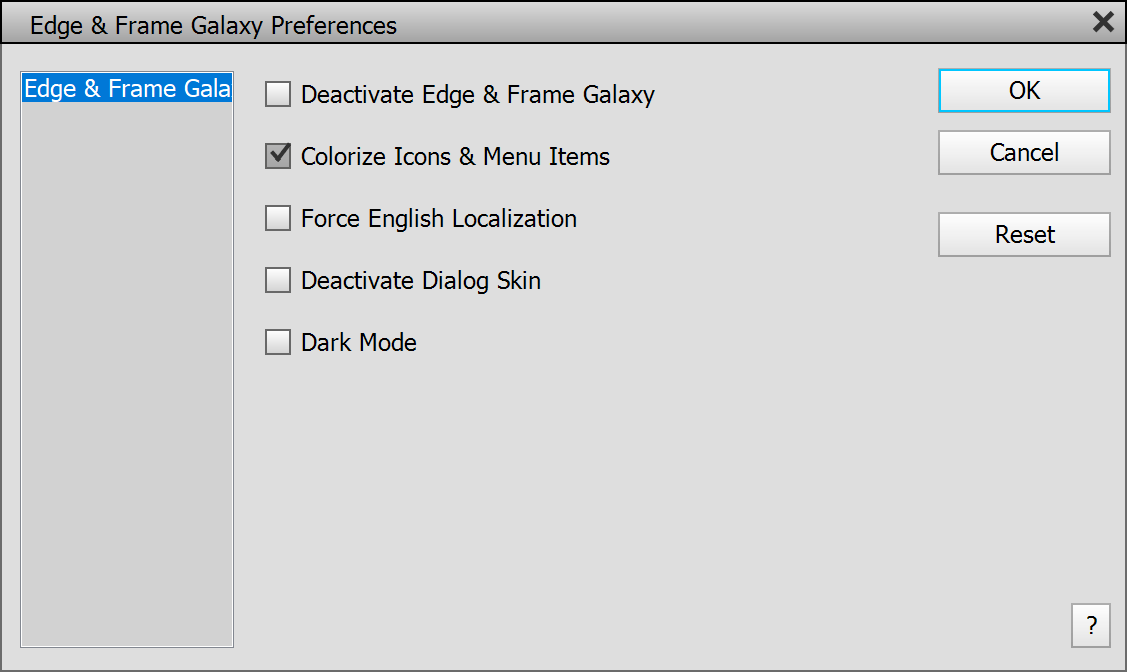This screenshot has width=1127, height=672.
Task: Open help via the question mark button
Action: (1090, 626)
